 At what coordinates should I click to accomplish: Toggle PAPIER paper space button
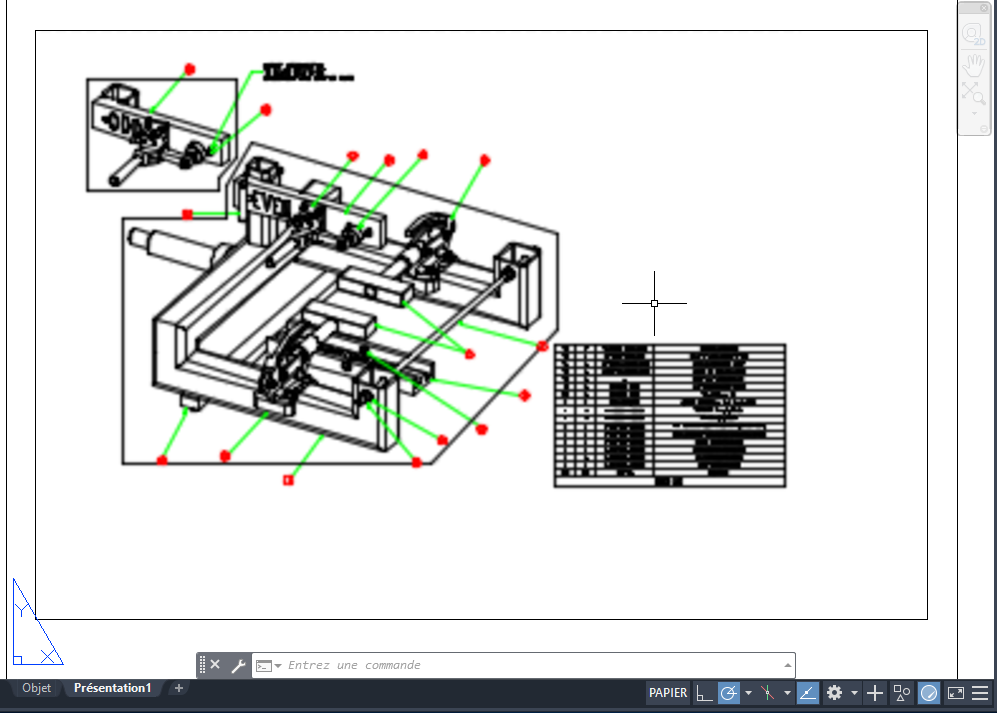coord(668,693)
